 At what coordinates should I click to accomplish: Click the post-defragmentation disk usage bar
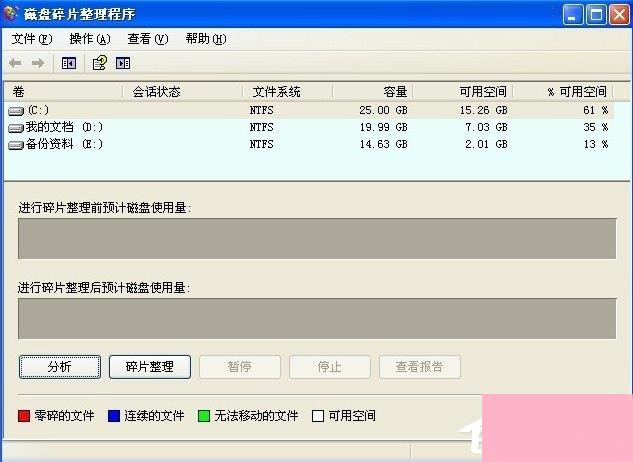(x=317, y=319)
